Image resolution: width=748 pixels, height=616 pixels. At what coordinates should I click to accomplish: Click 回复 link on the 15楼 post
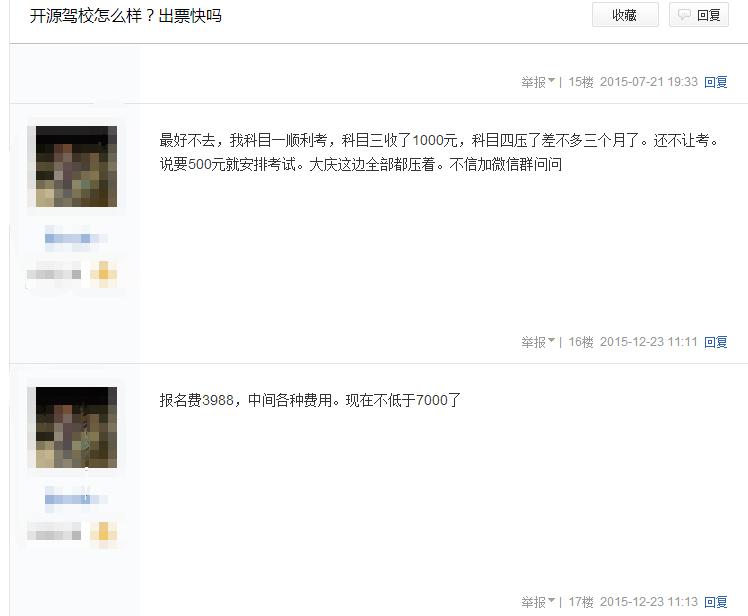coord(716,82)
